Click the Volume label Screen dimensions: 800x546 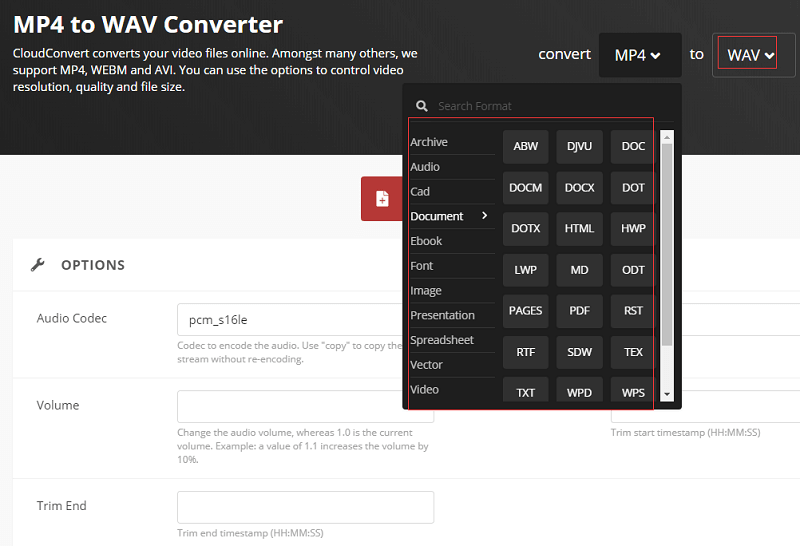58,405
